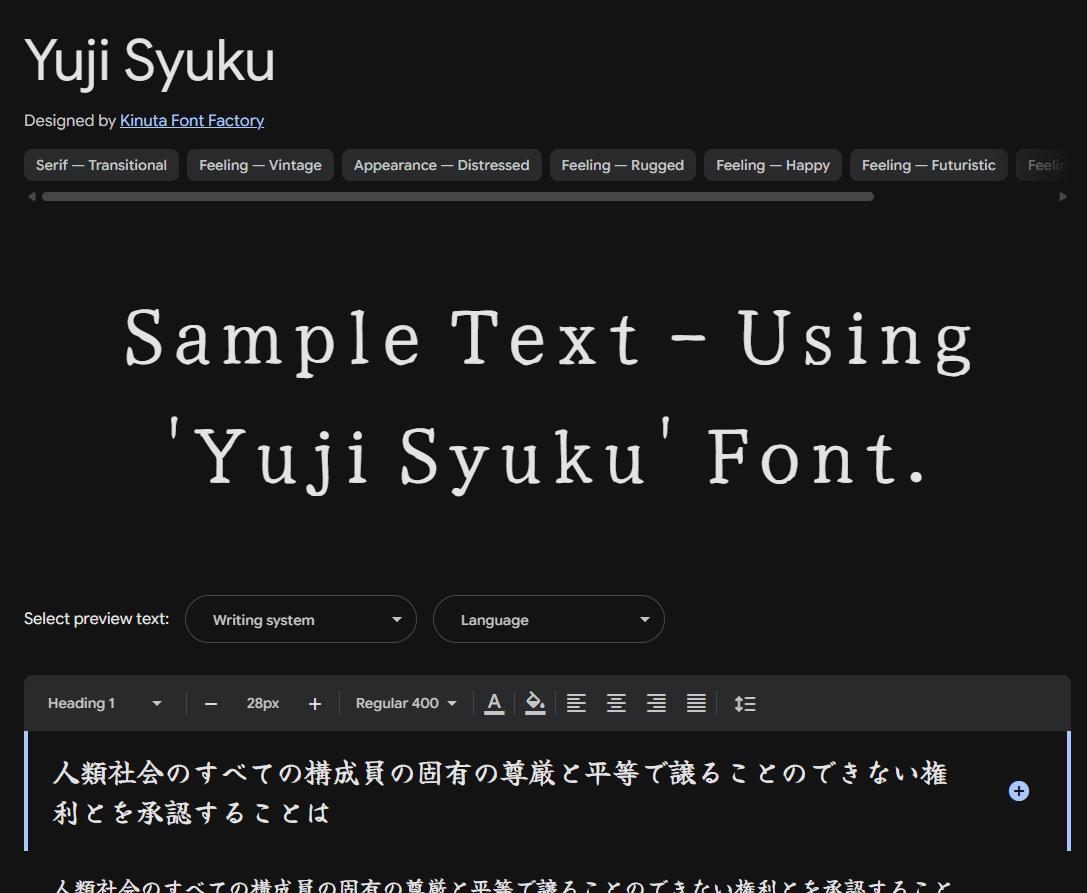Click the Select preview text label
This screenshot has height=893, width=1087.
(96, 618)
